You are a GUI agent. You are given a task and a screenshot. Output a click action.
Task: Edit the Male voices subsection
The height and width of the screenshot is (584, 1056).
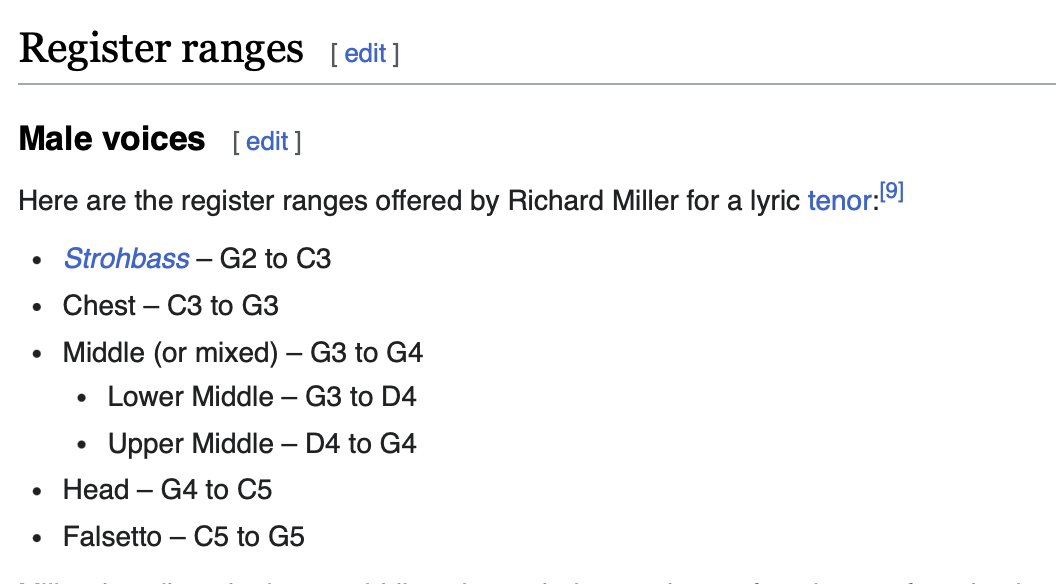pyautogui.click(x=267, y=141)
